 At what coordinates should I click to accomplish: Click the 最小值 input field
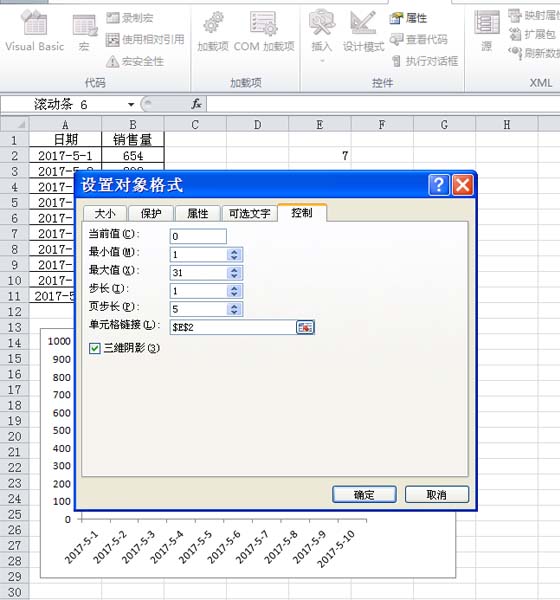pos(198,254)
